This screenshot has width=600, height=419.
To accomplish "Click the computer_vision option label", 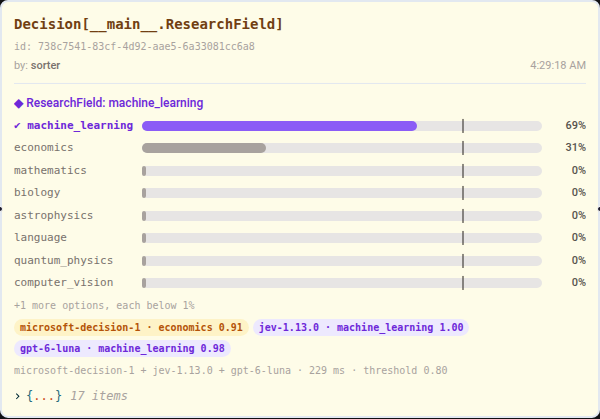I will click(64, 282).
